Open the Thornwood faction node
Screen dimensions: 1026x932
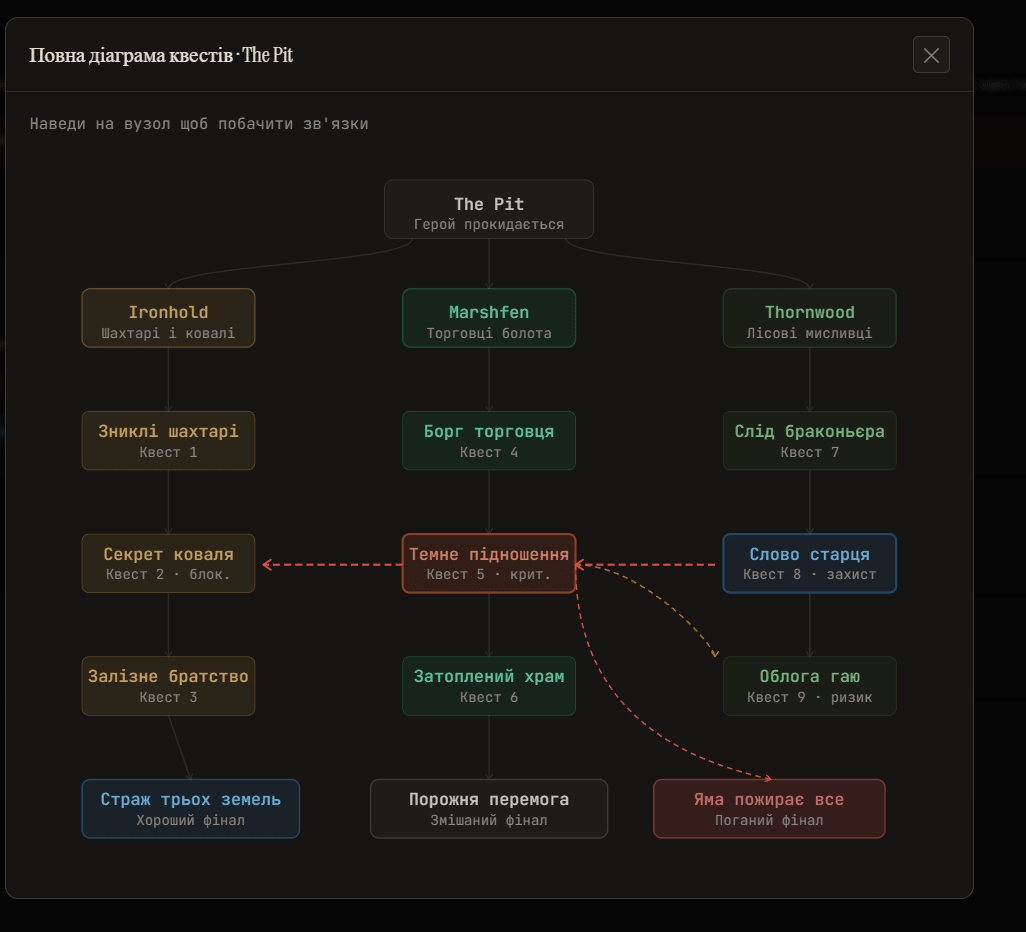point(809,318)
